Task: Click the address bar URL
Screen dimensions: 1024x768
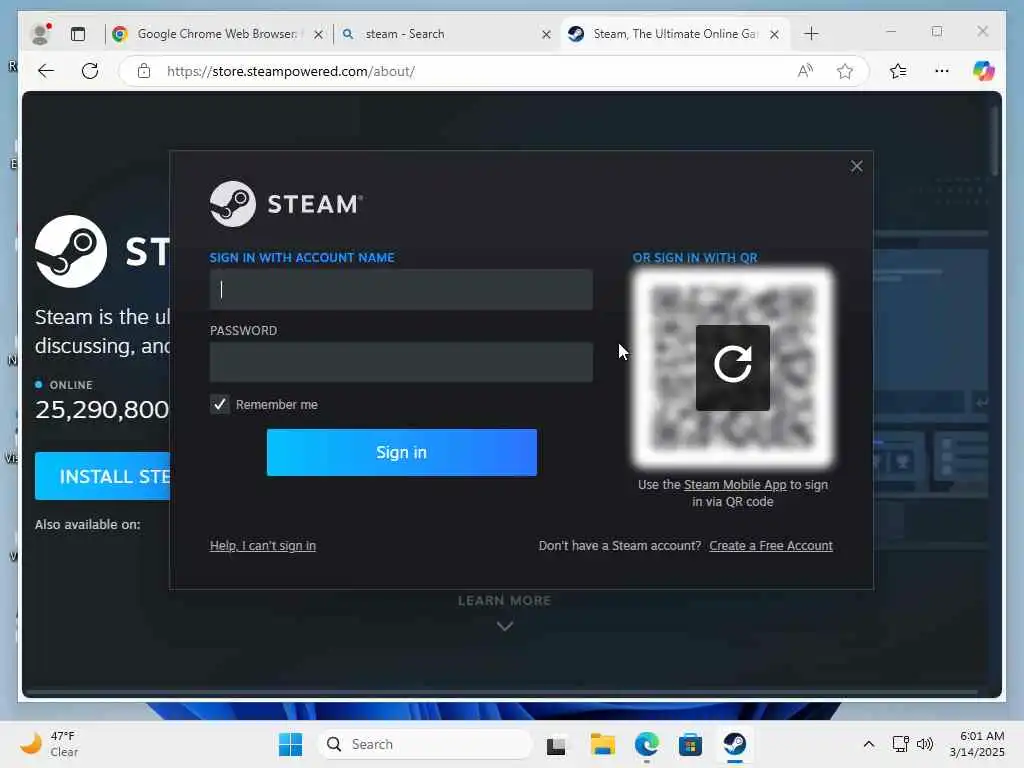Action: click(291, 71)
